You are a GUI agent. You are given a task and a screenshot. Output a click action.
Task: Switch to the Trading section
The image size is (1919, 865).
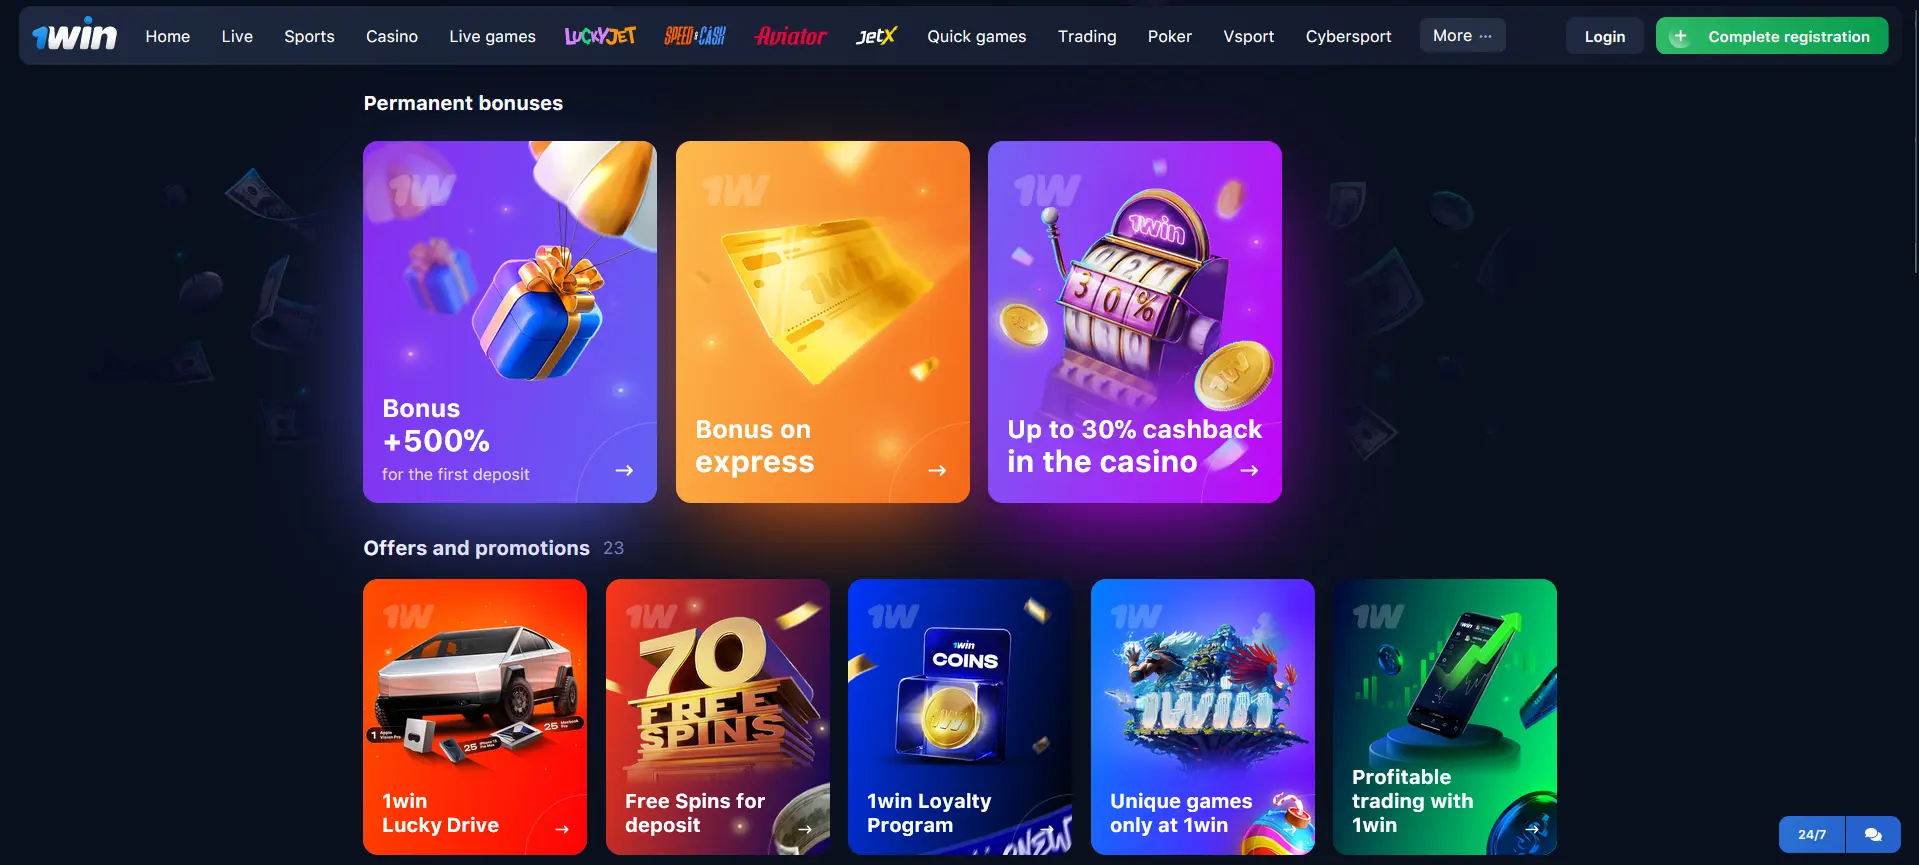point(1087,36)
